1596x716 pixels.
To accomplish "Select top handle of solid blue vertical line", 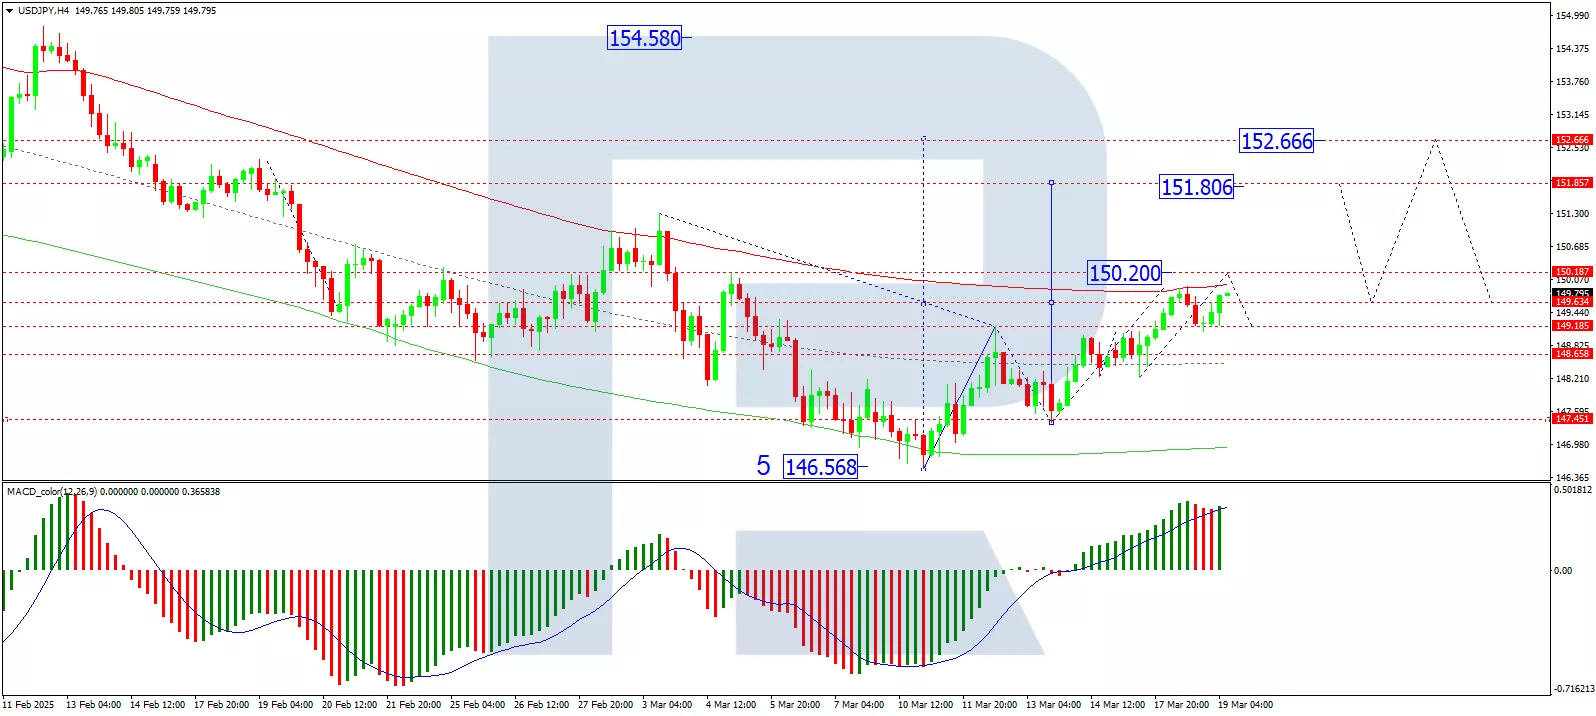I will (x=1051, y=182).
